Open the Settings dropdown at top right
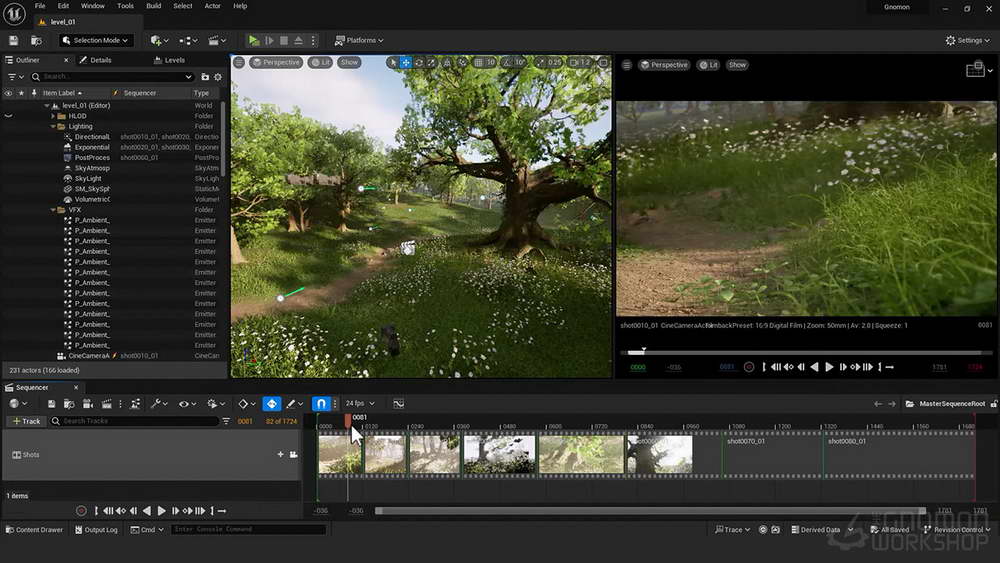Viewport: 1000px width, 563px height. tap(968, 40)
